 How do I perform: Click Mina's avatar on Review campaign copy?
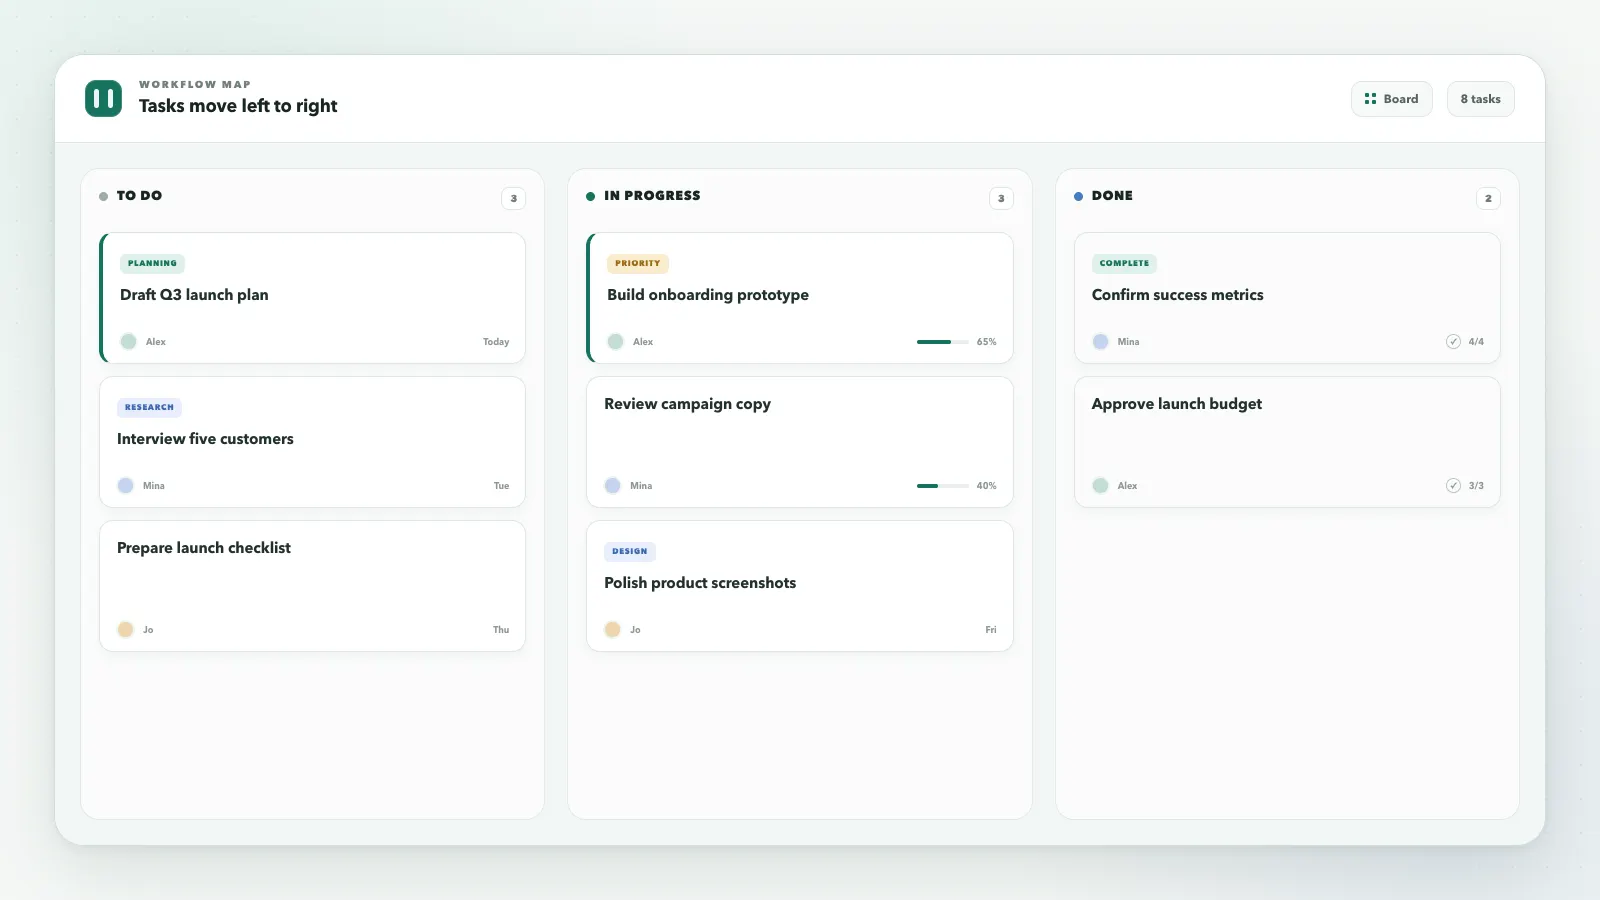(612, 486)
